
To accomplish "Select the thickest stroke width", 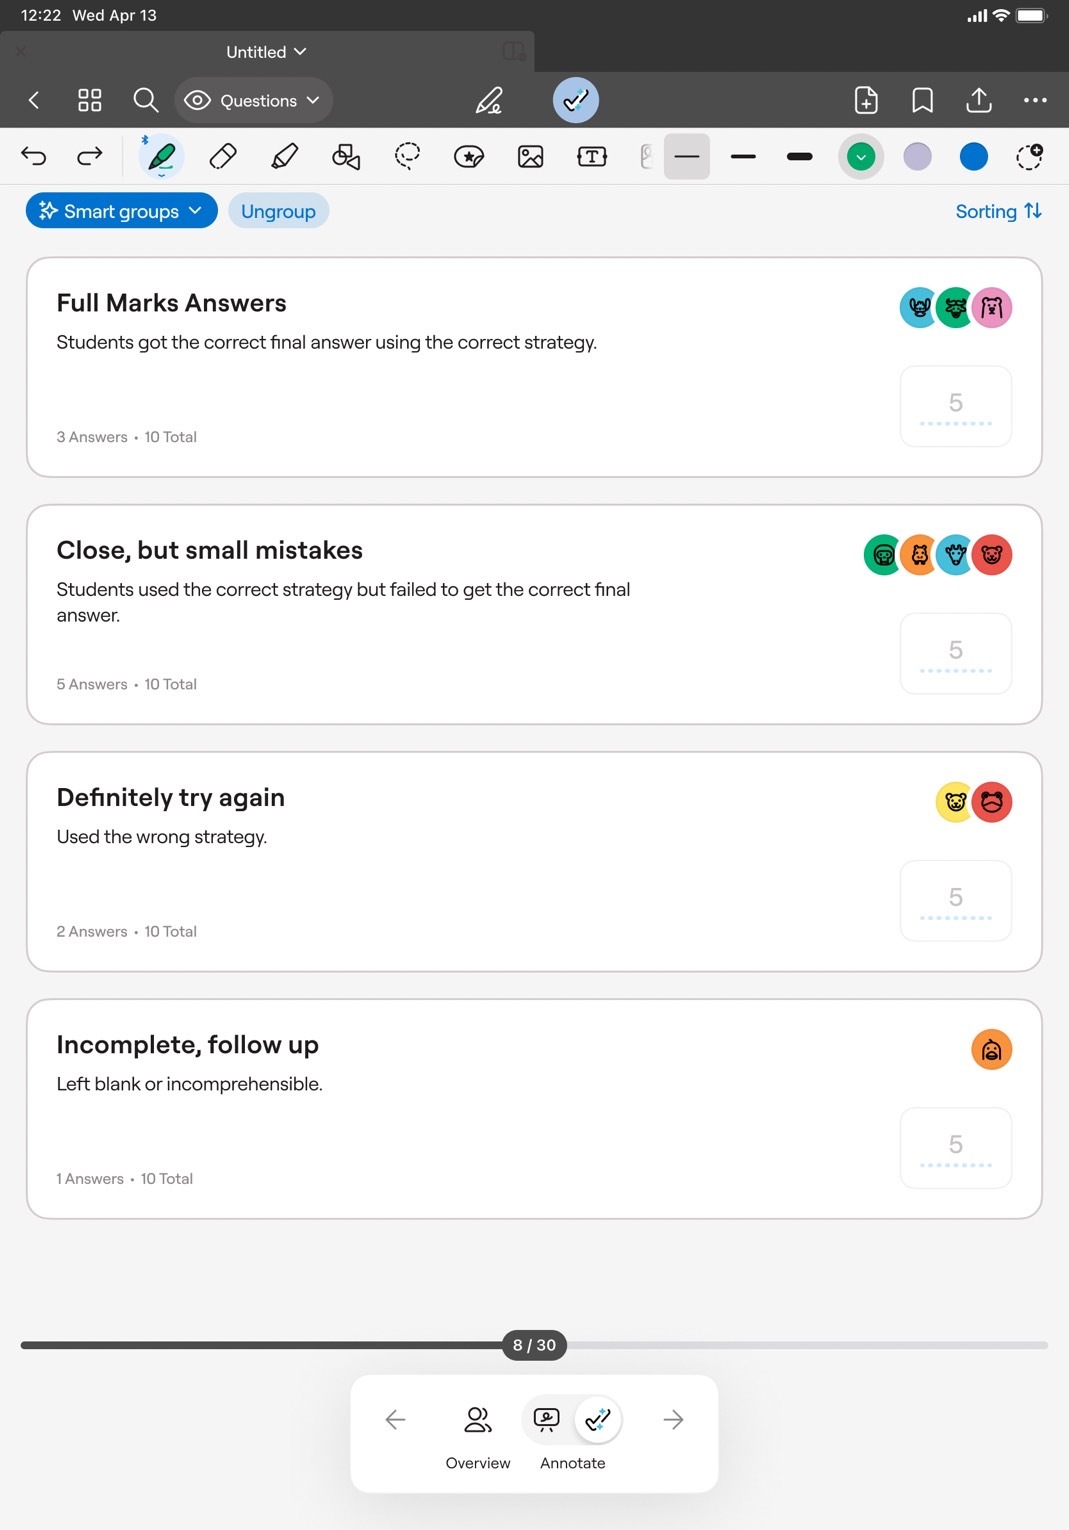I will [x=800, y=157].
